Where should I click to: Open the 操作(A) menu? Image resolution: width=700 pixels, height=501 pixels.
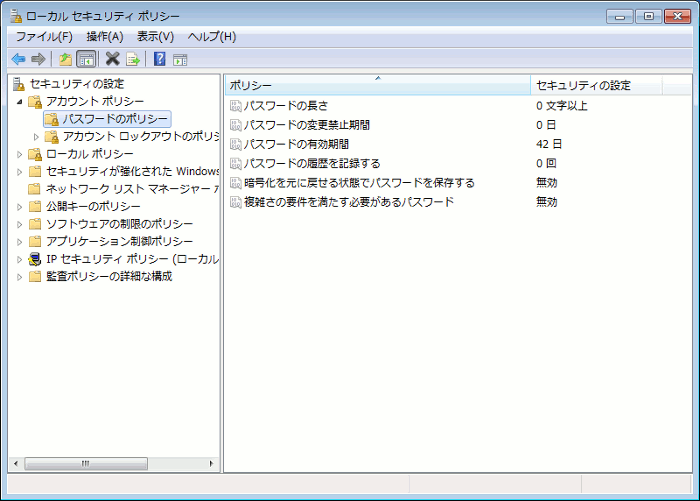[x=105, y=37]
